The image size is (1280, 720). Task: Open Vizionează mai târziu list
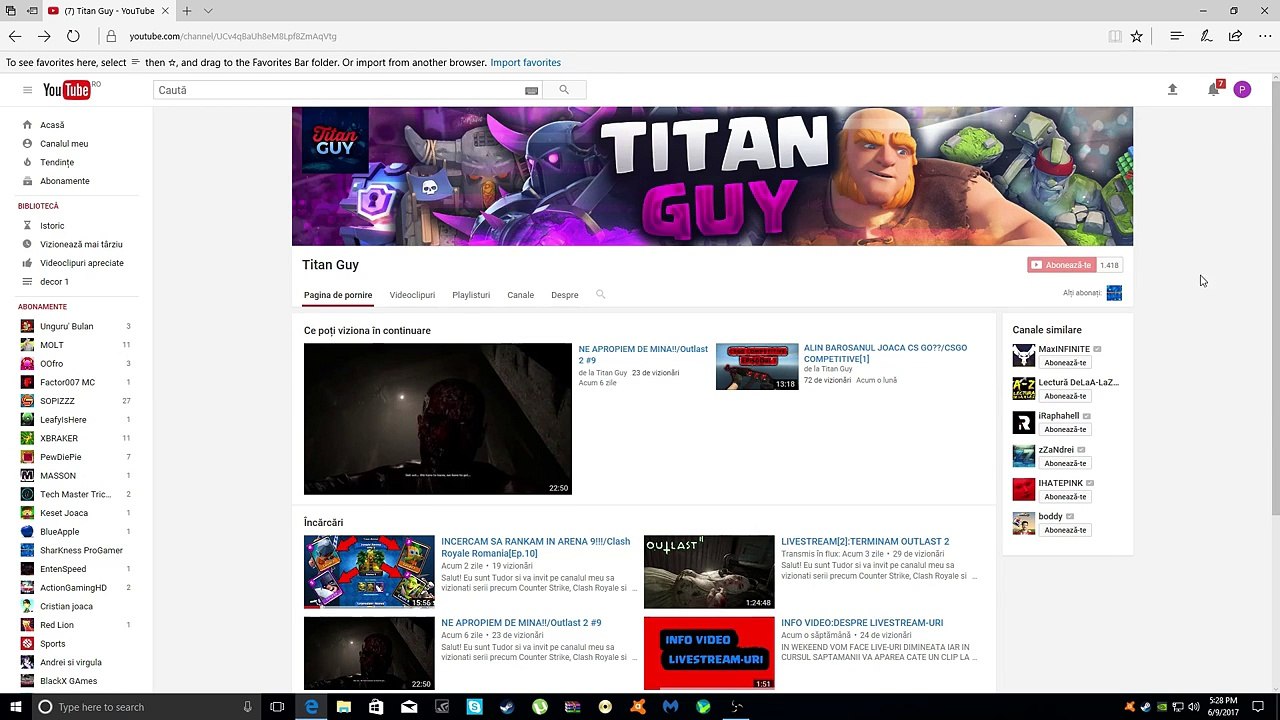pos(81,244)
